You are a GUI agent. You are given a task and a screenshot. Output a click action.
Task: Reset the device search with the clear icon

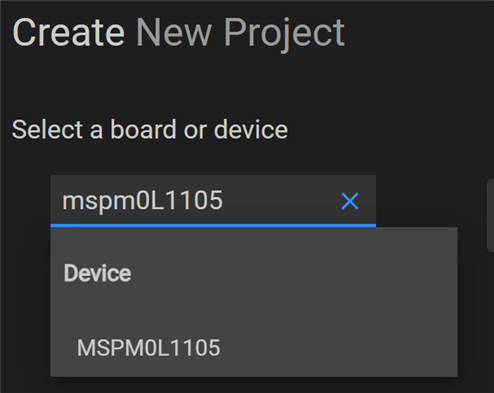tap(350, 201)
